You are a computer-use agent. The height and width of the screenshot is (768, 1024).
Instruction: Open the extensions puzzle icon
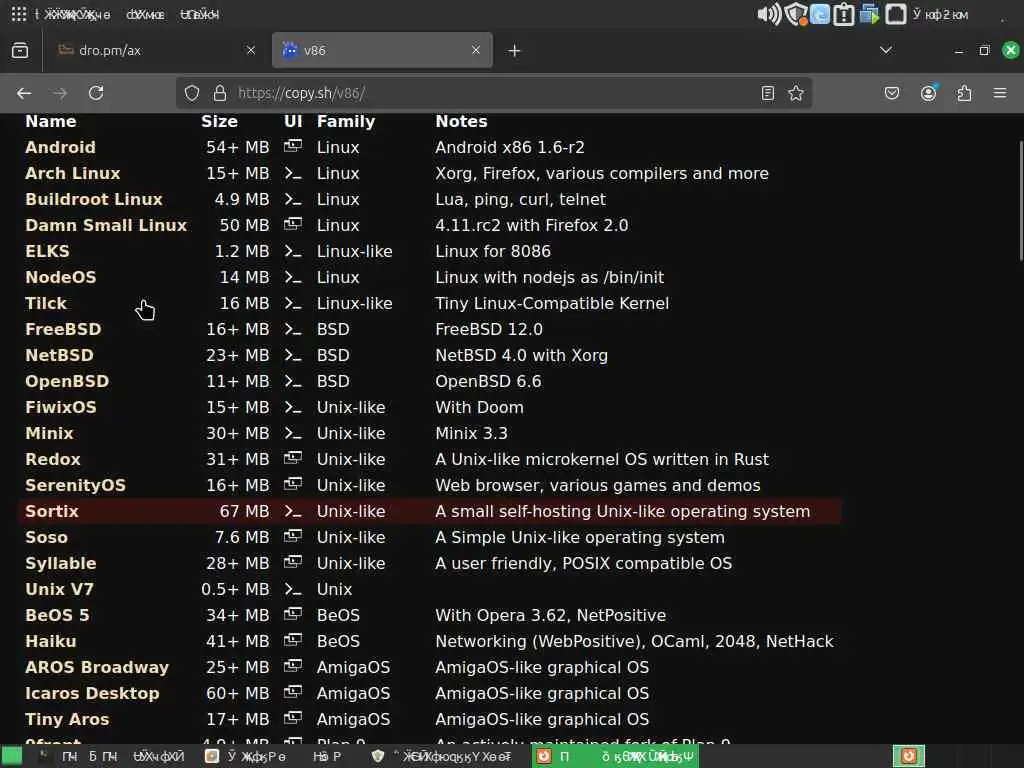[964, 93]
